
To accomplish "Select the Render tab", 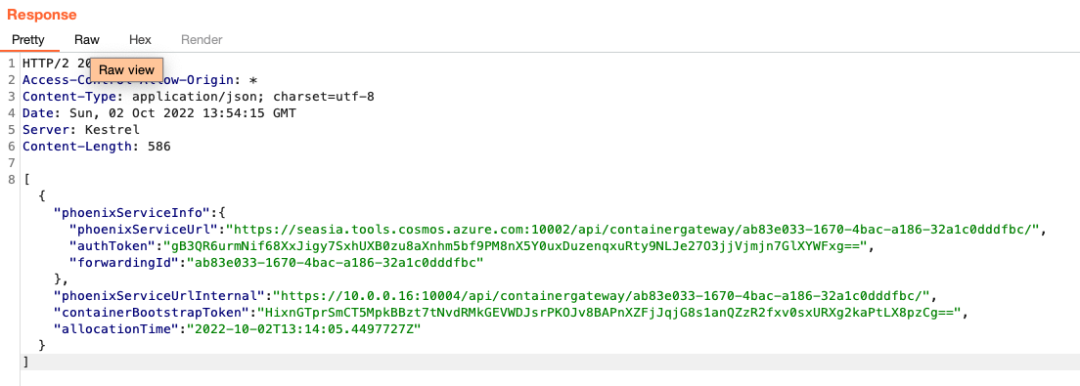I will pyautogui.click(x=202, y=40).
